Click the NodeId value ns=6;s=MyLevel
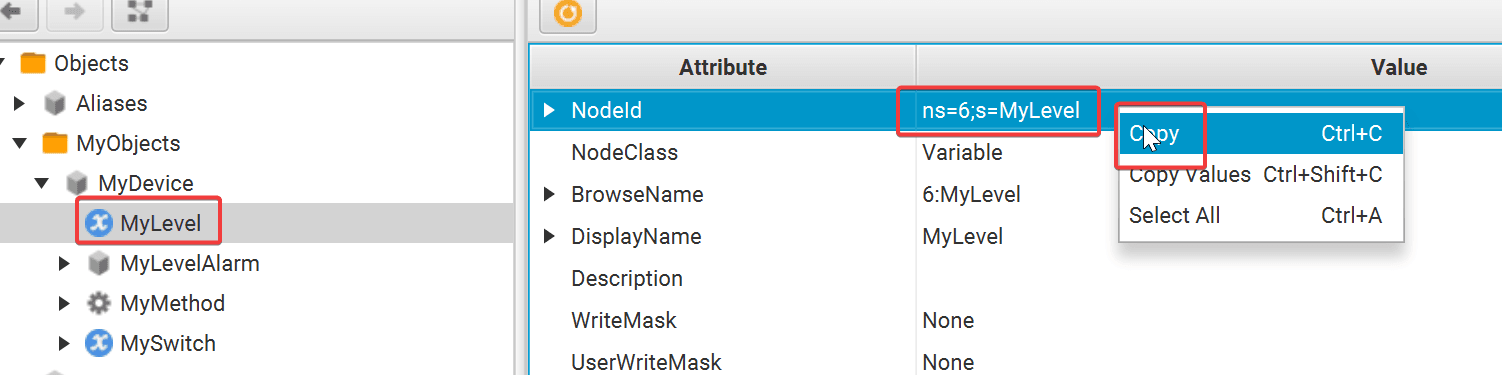 pos(1001,111)
